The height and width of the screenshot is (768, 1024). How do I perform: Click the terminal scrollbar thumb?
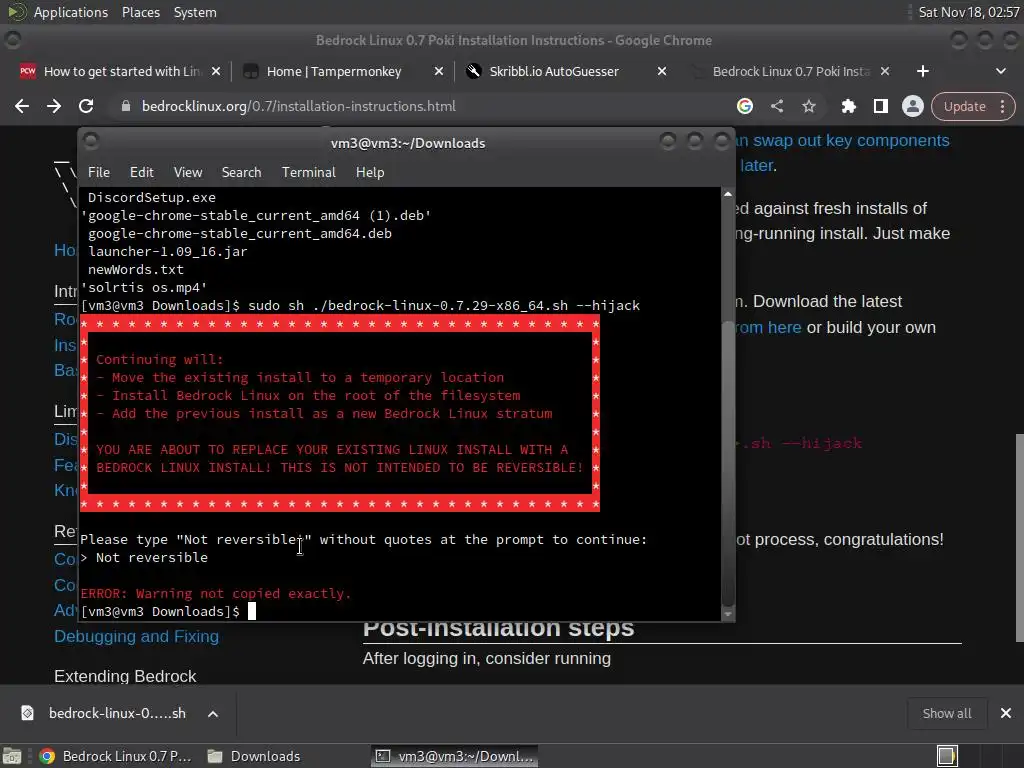pos(728,462)
